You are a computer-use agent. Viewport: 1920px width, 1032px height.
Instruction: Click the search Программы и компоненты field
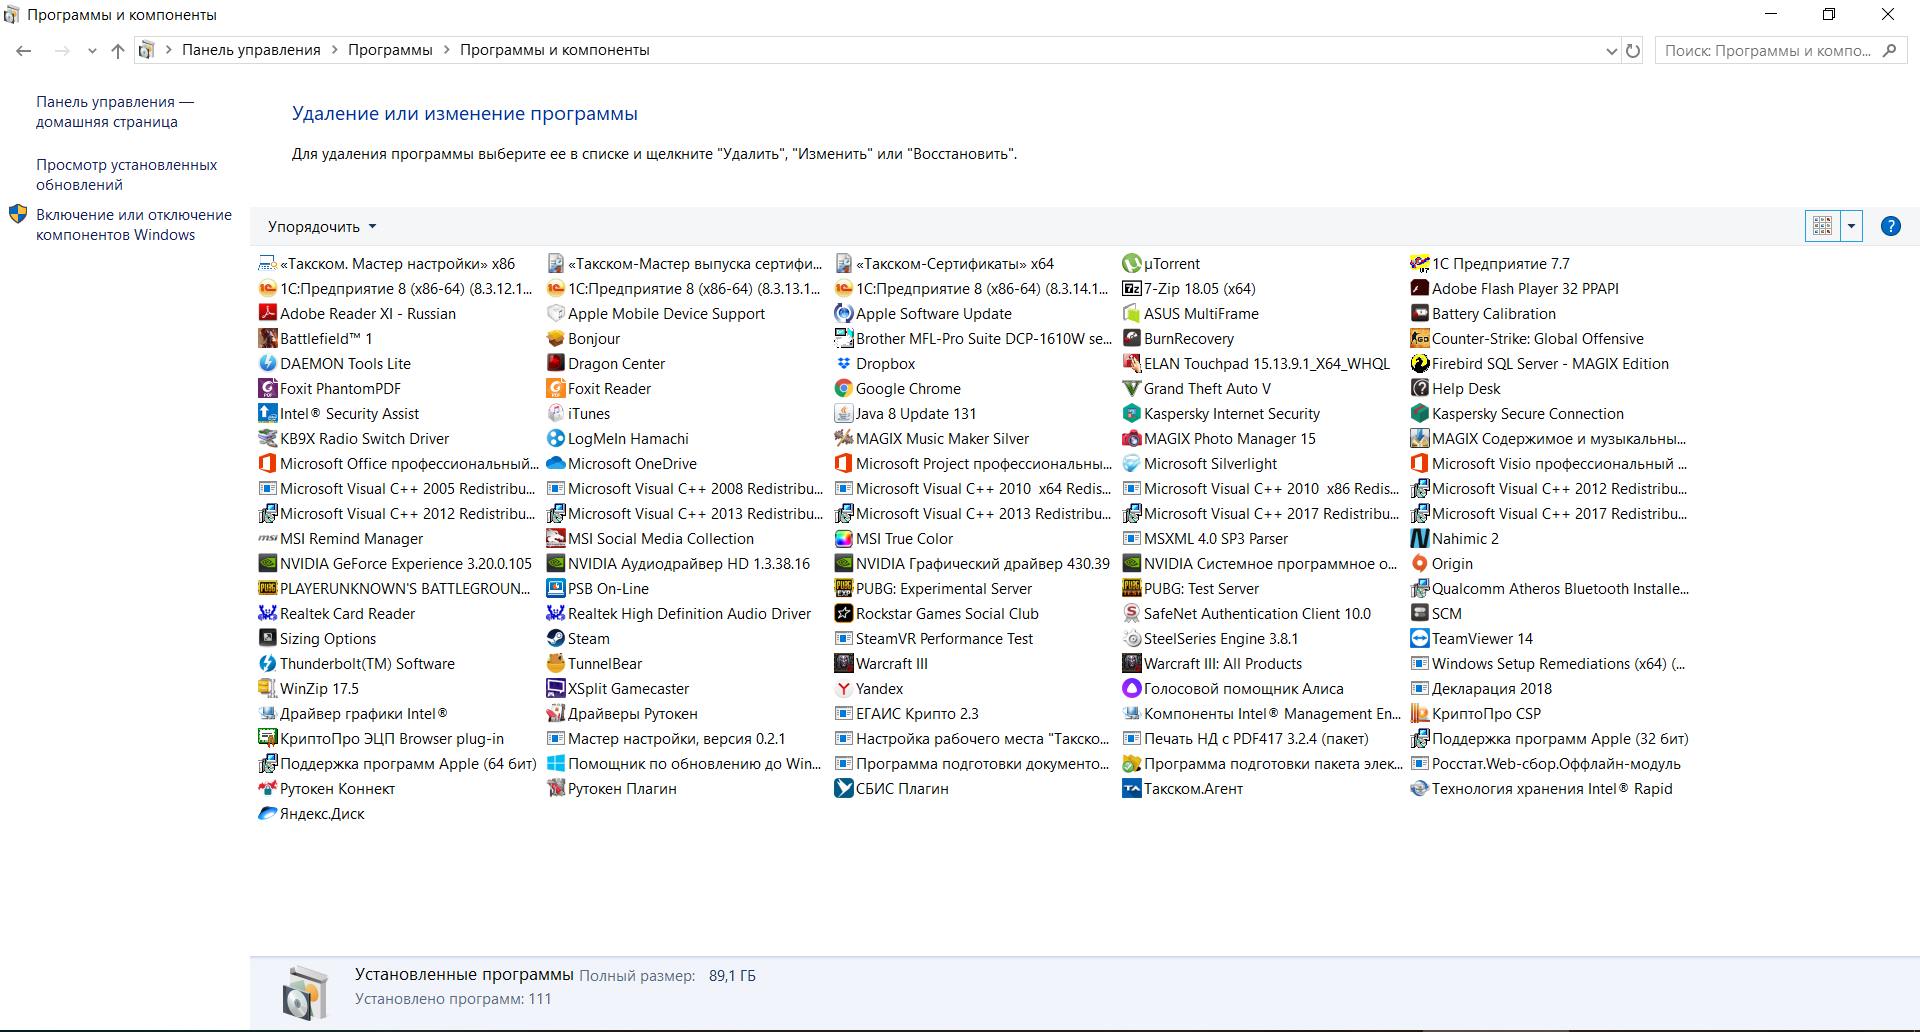pyautogui.click(x=1780, y=50)
